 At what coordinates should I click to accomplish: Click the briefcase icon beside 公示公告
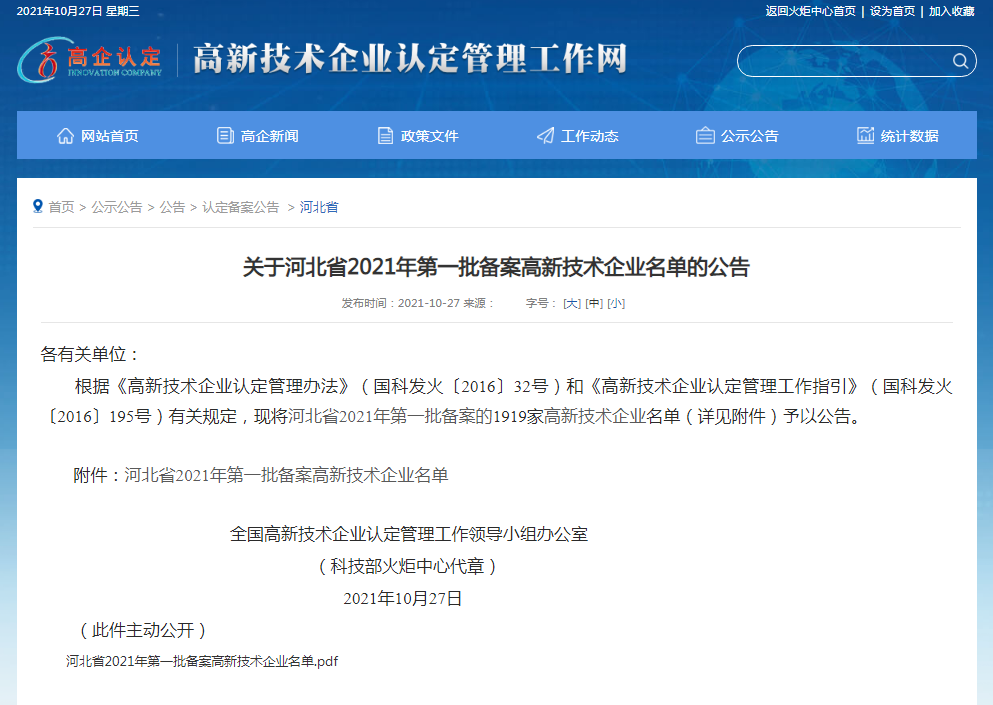705,136
